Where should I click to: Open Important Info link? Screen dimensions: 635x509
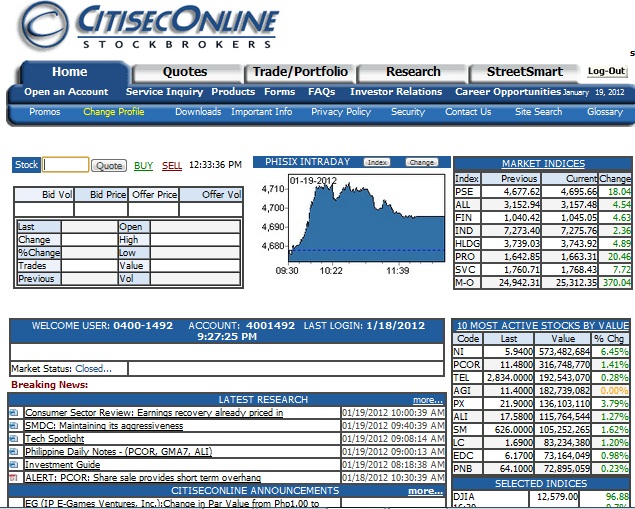coord(262,112)
